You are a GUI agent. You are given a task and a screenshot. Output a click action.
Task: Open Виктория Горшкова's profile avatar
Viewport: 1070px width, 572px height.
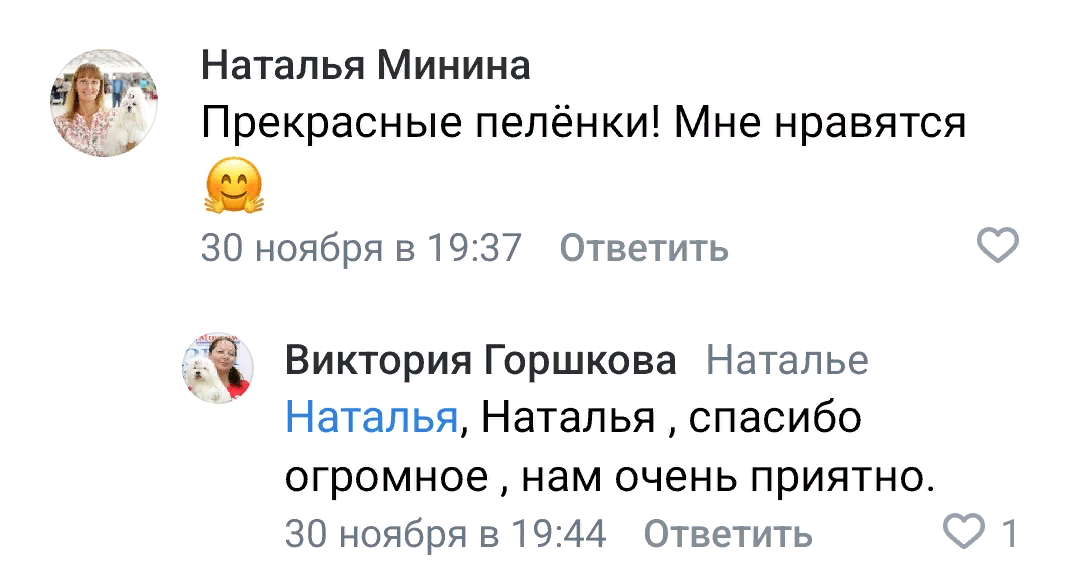(x=217, y=369)
